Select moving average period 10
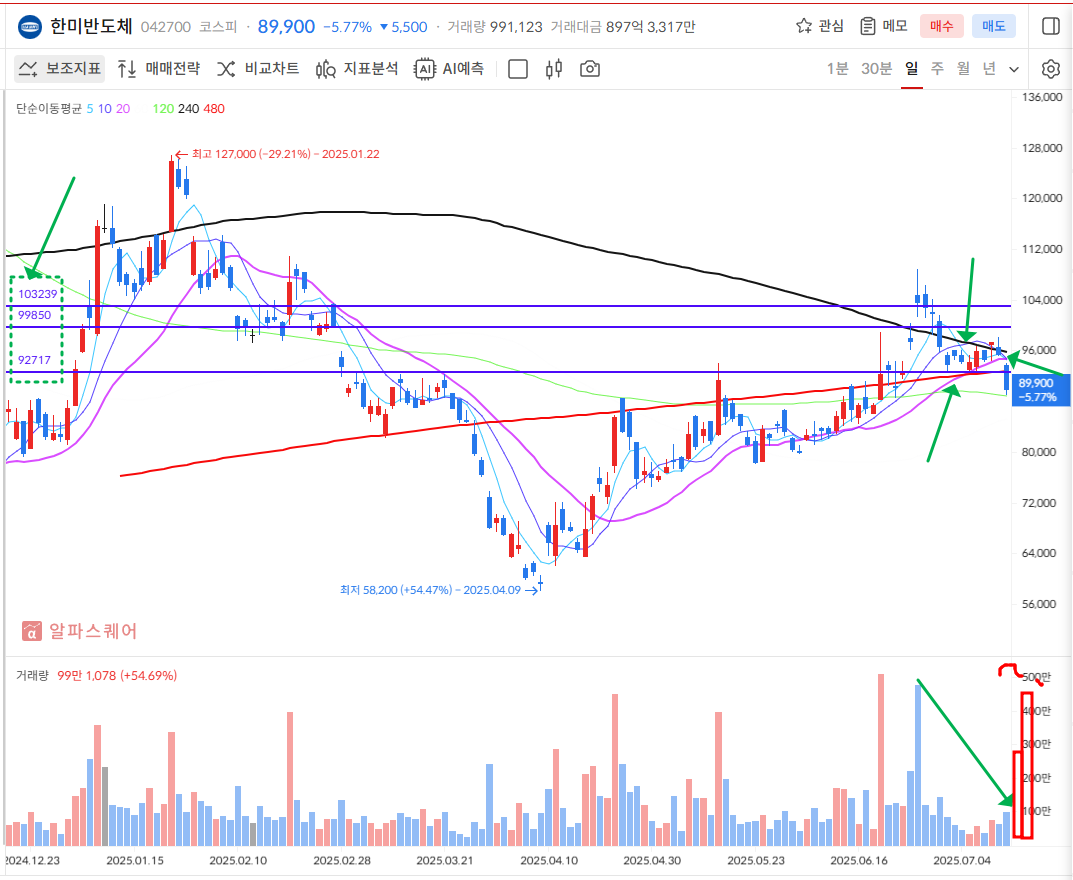Screen dimensions: 1073x880 tap(105, 109)
